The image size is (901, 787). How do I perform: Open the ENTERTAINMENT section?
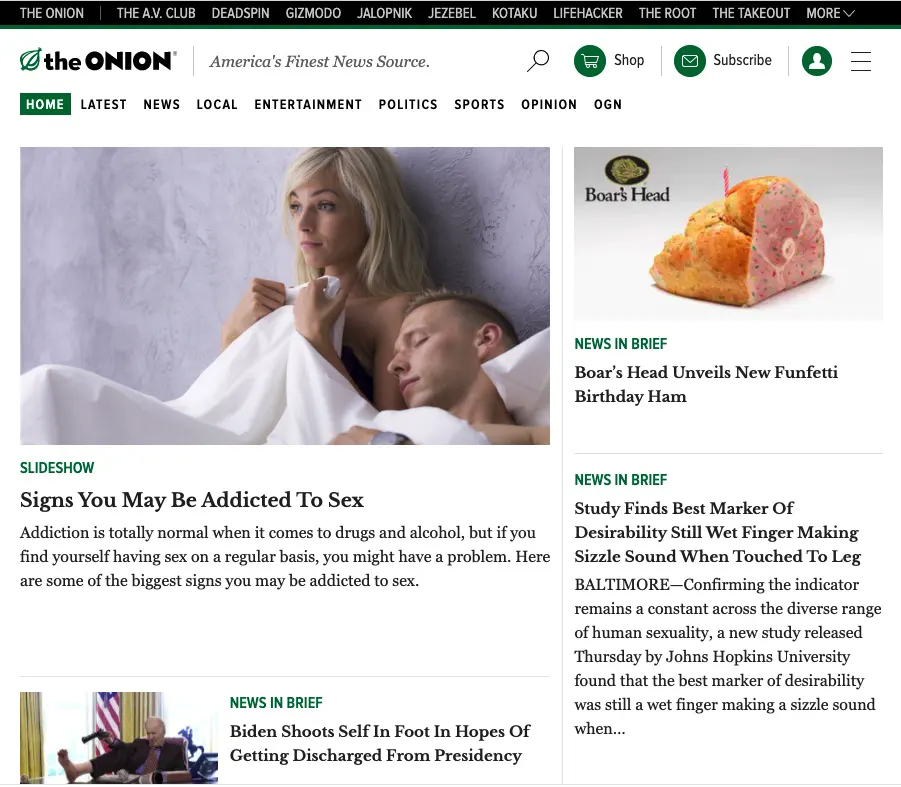308,105
